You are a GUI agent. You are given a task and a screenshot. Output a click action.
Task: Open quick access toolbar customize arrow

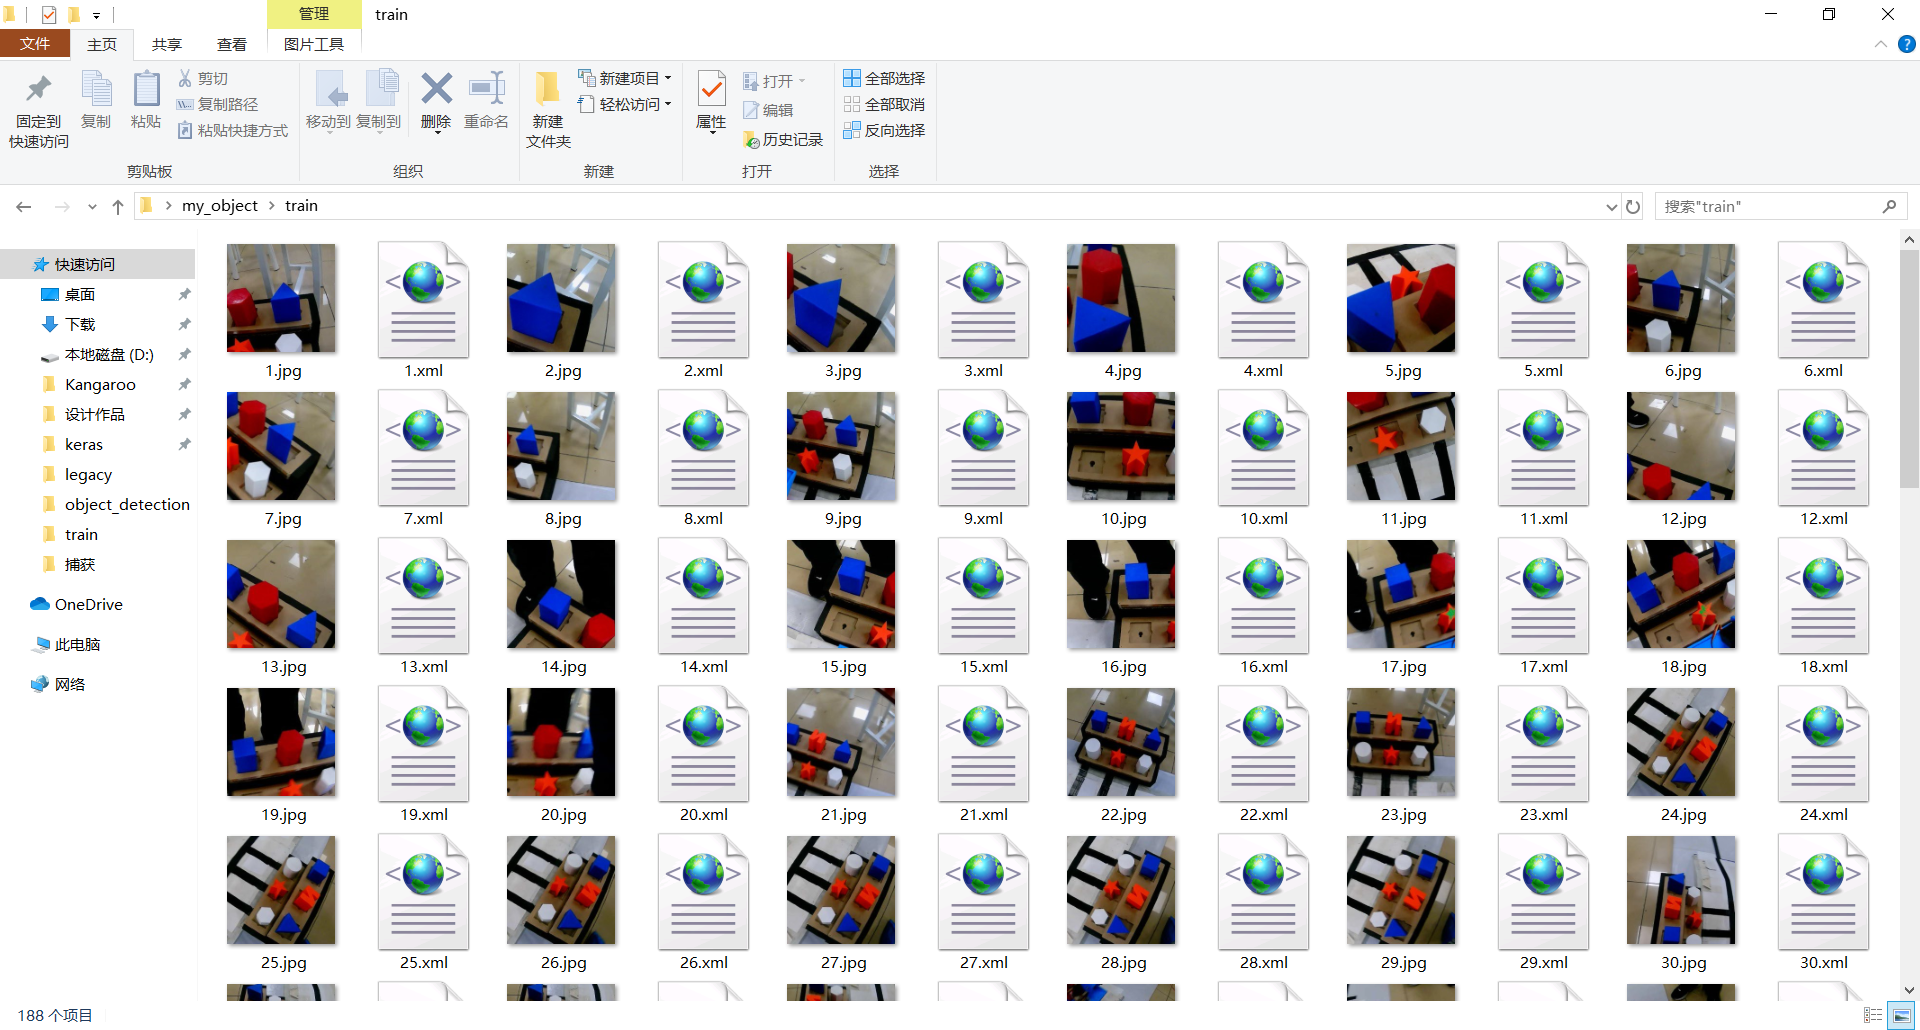click(96, 15)
